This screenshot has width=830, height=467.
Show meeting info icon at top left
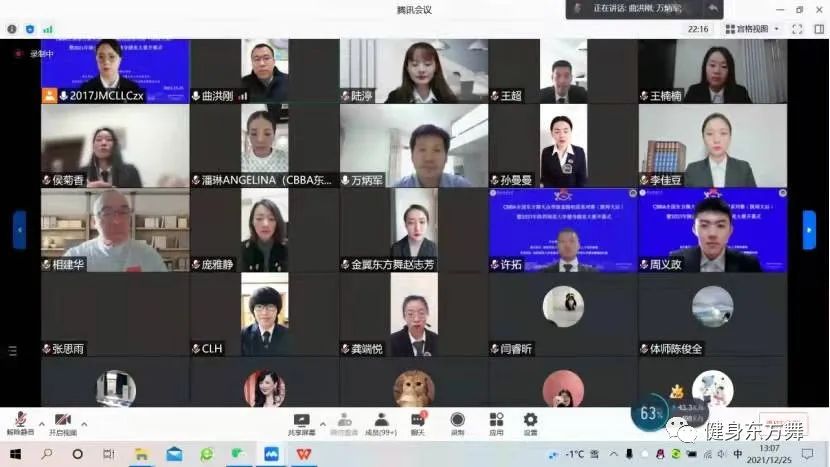point(12,29)
